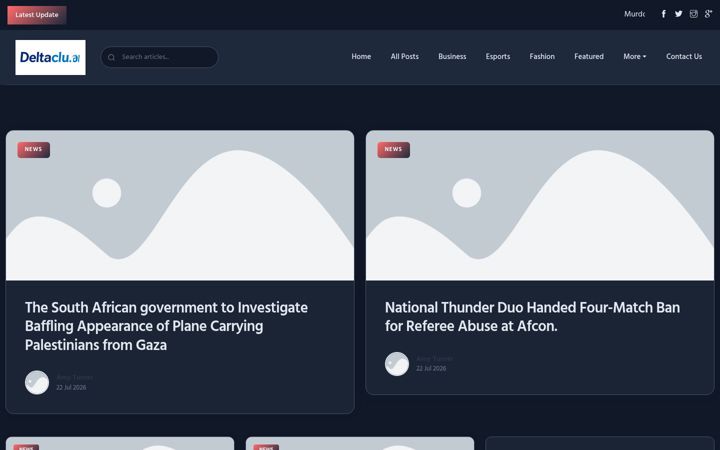Open the Contact Us page
The image size is (720, 450).
684,56
